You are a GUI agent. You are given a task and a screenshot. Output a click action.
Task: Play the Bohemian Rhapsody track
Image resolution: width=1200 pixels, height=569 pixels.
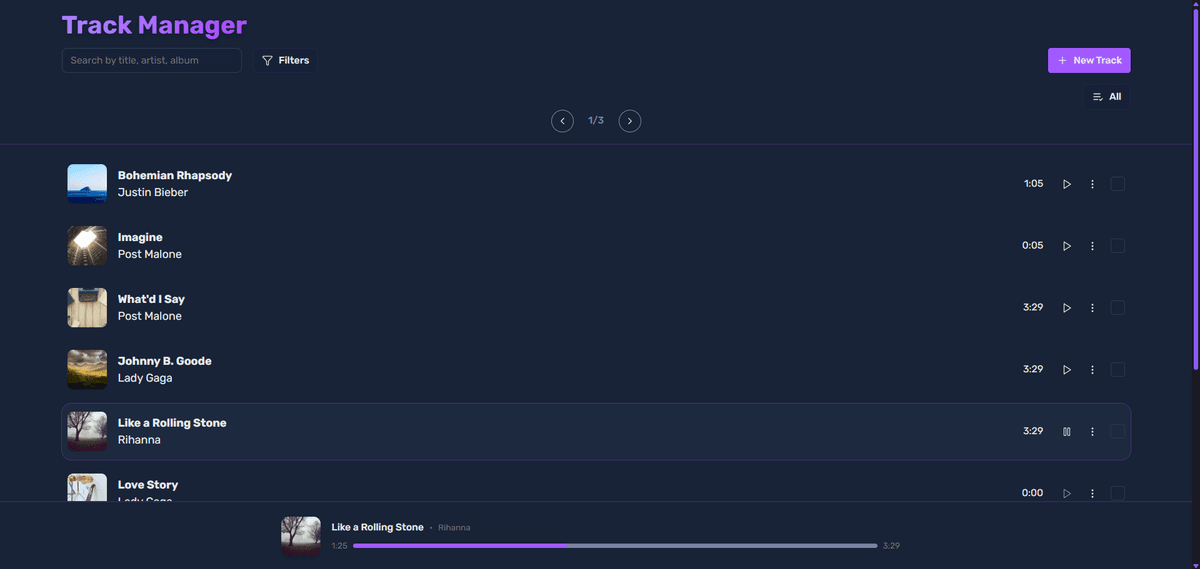[x=1067, y=184]
